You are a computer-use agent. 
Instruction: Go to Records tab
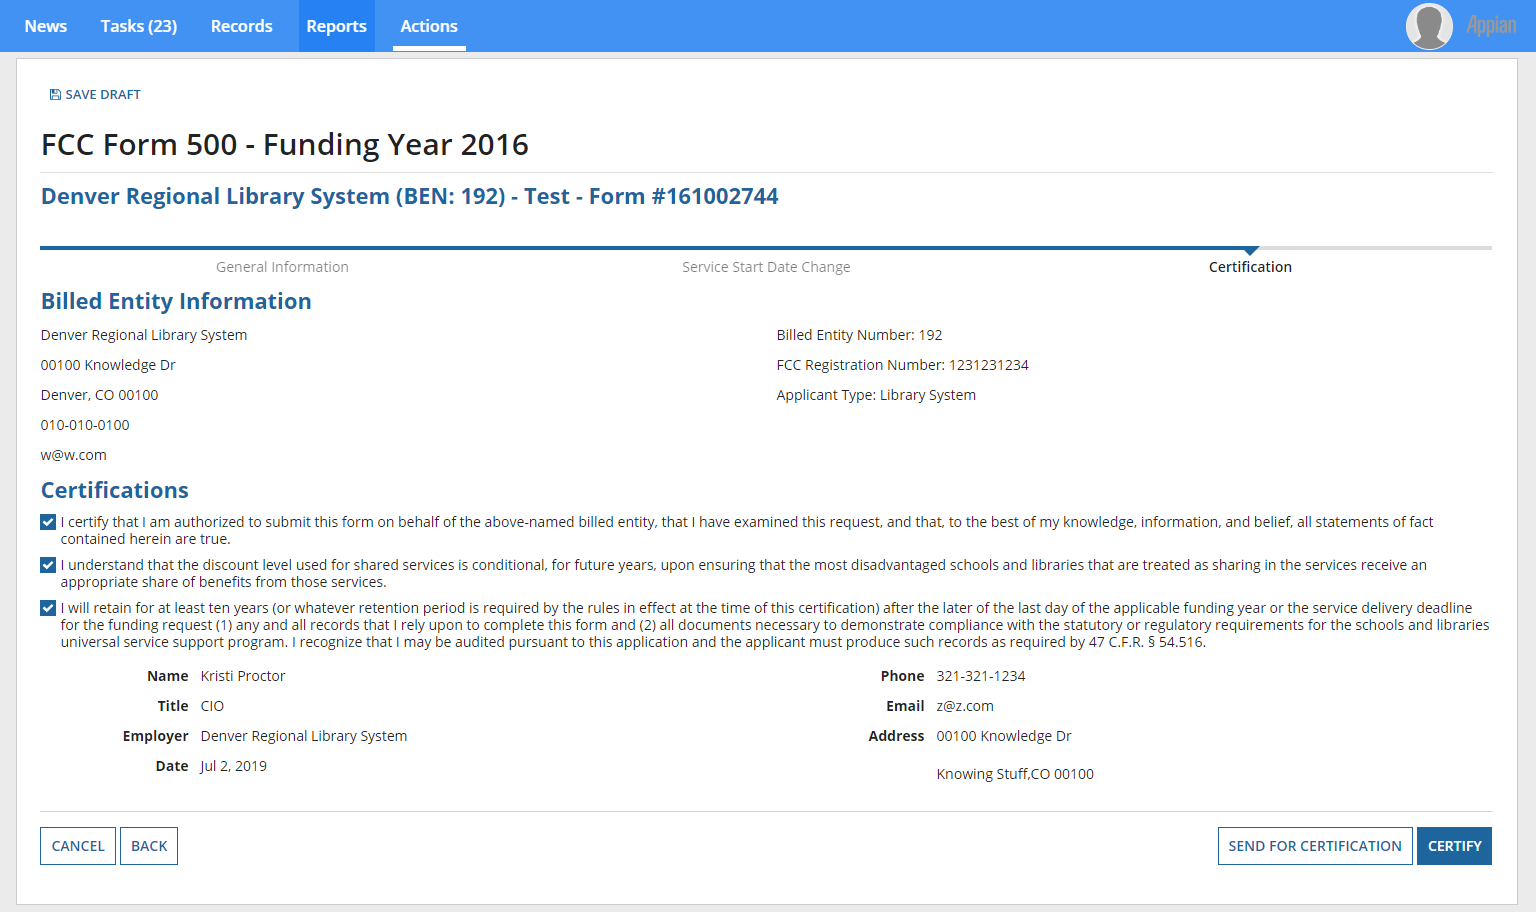(242, 26)
